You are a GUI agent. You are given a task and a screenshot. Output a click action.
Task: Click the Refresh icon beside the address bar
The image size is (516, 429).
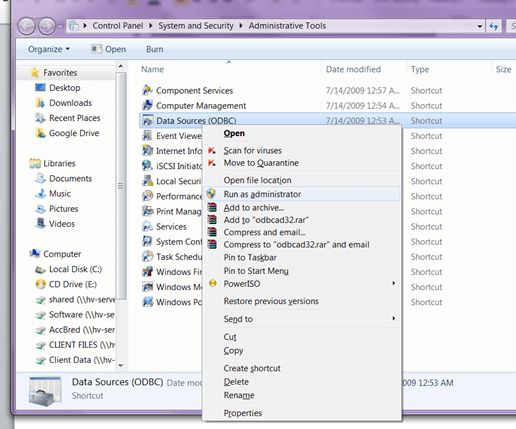pos(494,26)
